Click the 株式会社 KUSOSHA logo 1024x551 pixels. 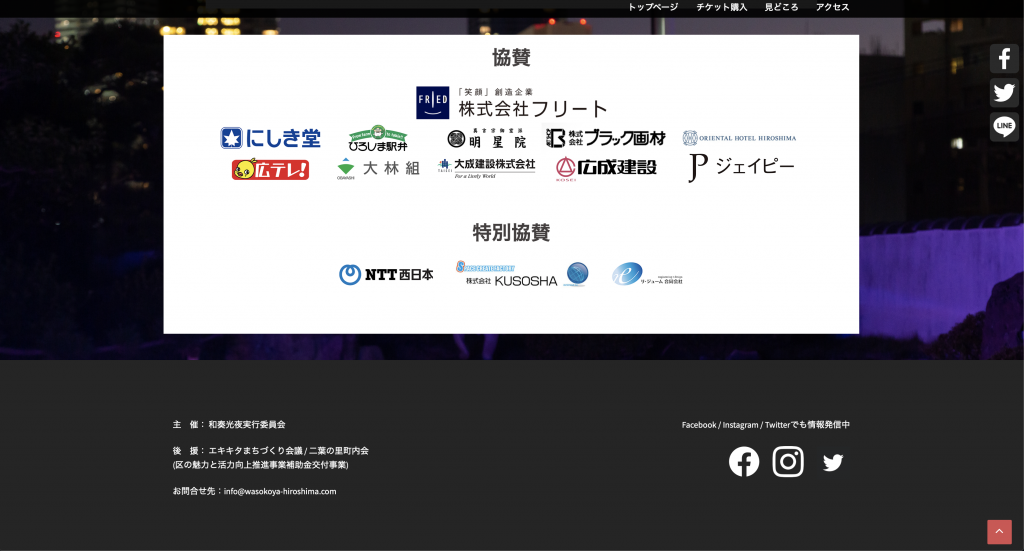[x=522, y=274]
